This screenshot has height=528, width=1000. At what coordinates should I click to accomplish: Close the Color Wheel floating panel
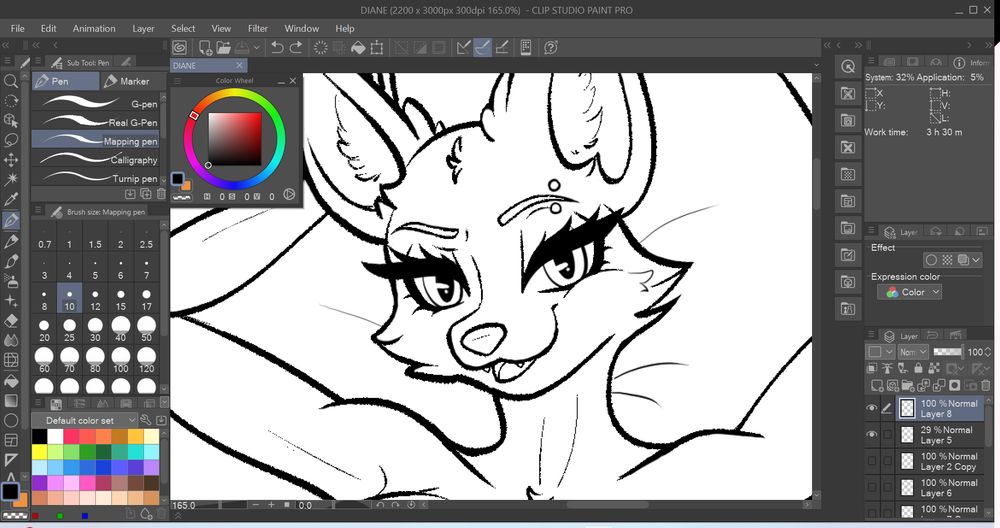(293, 81)
